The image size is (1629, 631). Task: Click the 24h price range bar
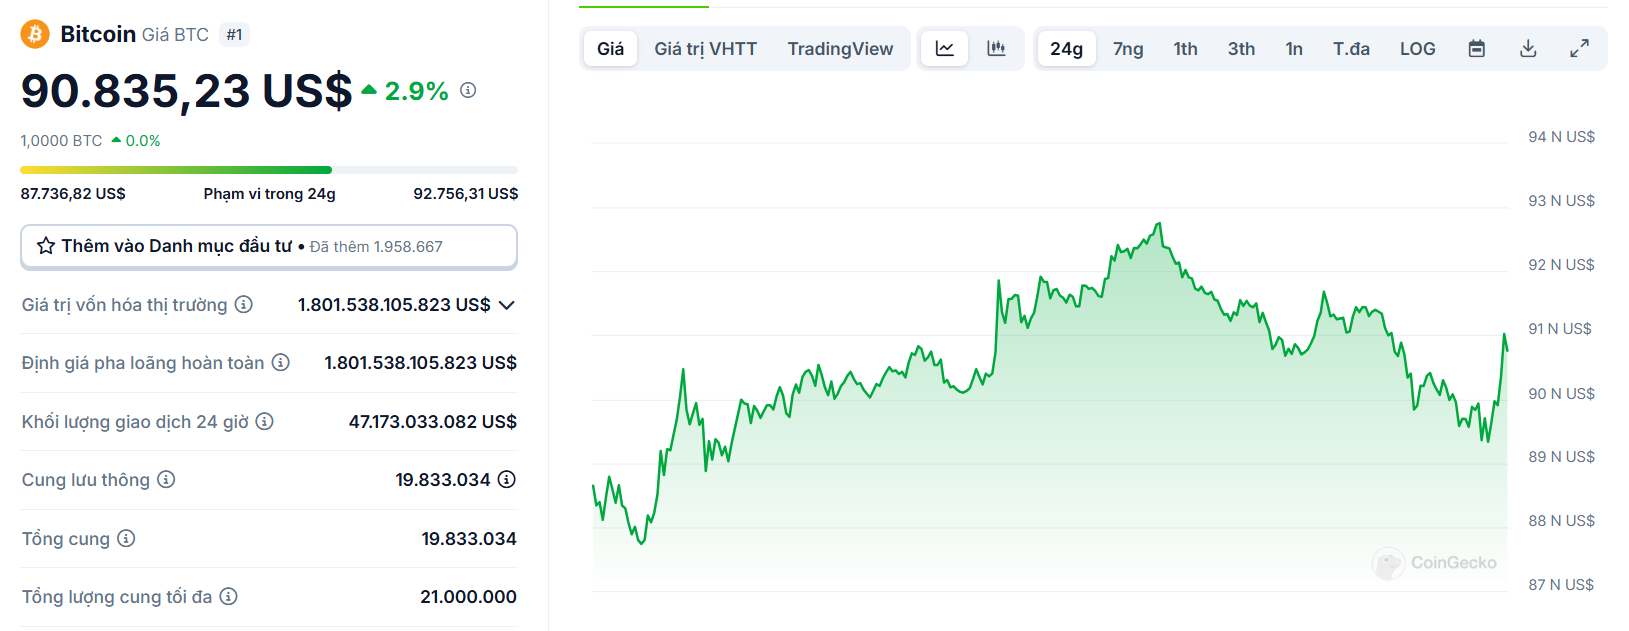269,170
